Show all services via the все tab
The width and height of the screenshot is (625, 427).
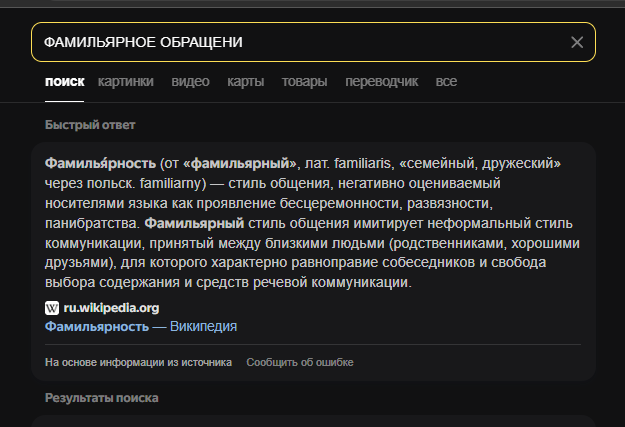446,81
